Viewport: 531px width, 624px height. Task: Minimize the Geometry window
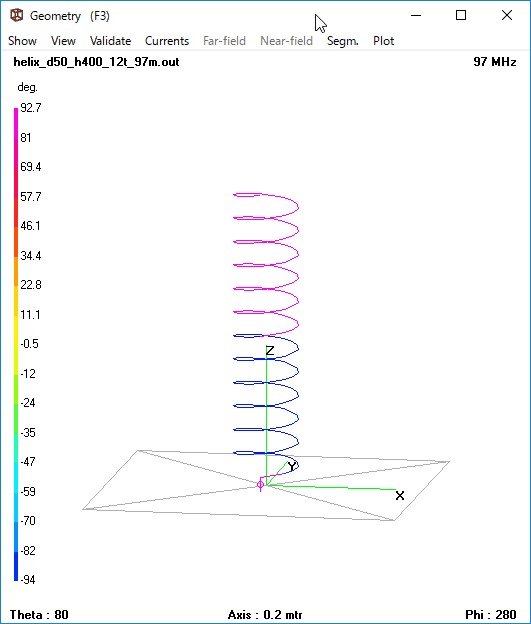pyautogui.click(x=416, y=16)
